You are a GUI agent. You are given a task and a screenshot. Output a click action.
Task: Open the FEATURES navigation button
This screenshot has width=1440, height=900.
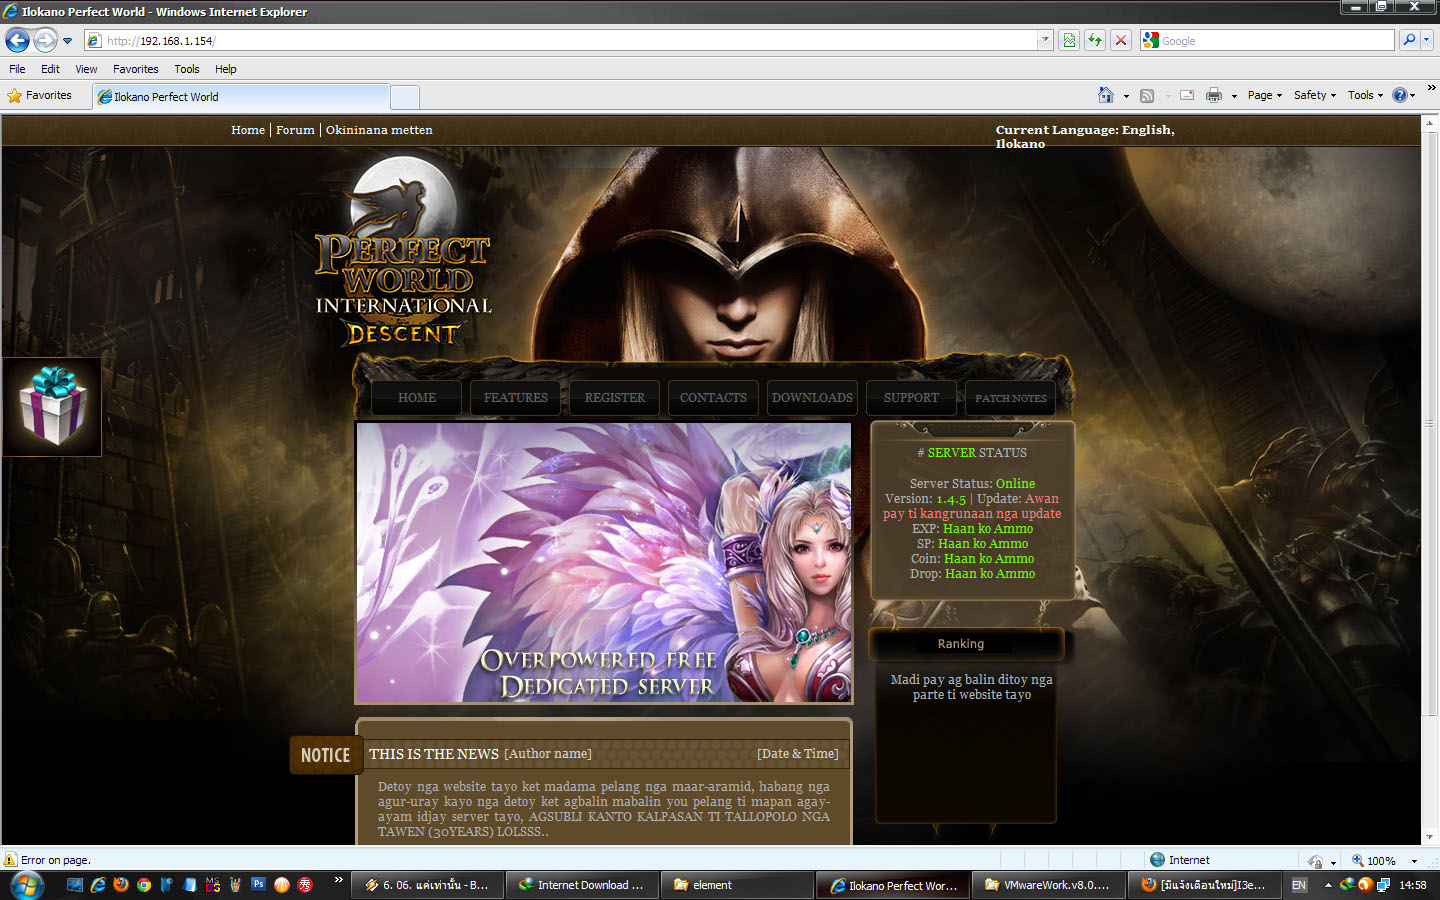(516, 398)
